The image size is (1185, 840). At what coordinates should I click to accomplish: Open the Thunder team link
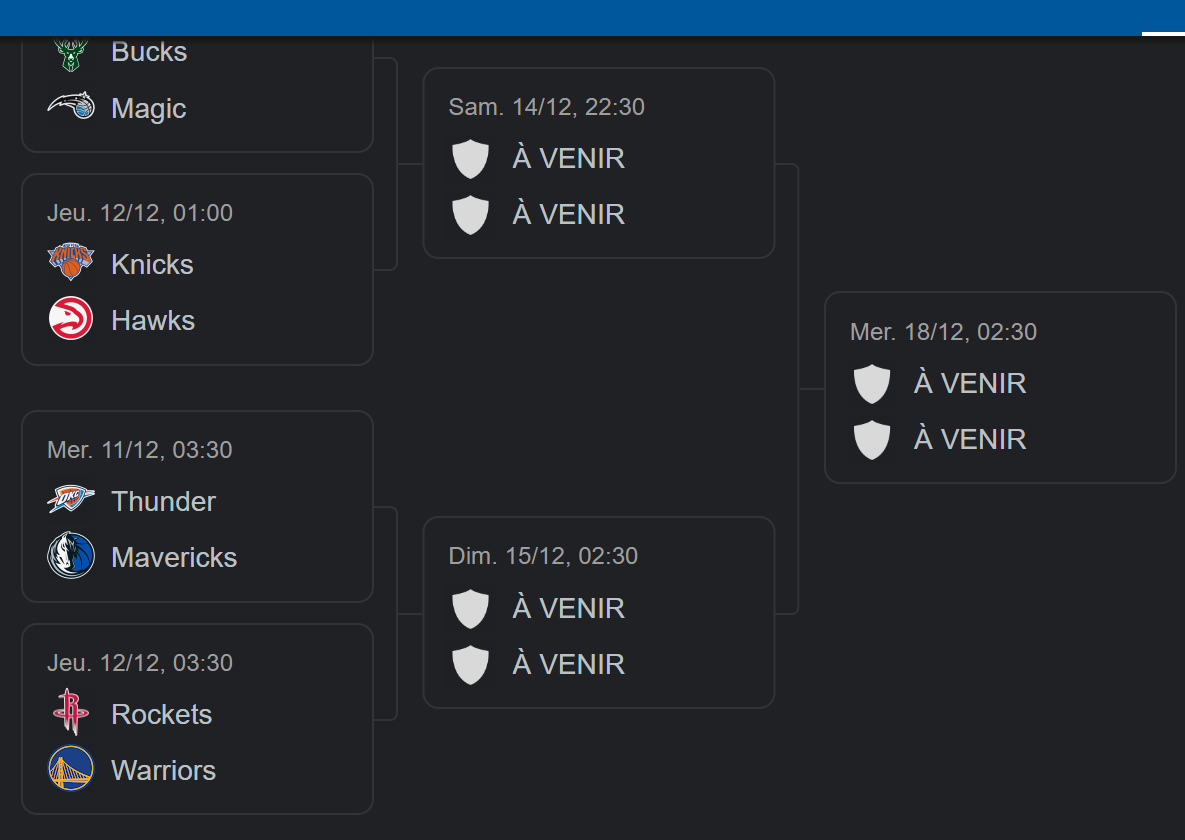pyautogui.click(x=163, y=501)
